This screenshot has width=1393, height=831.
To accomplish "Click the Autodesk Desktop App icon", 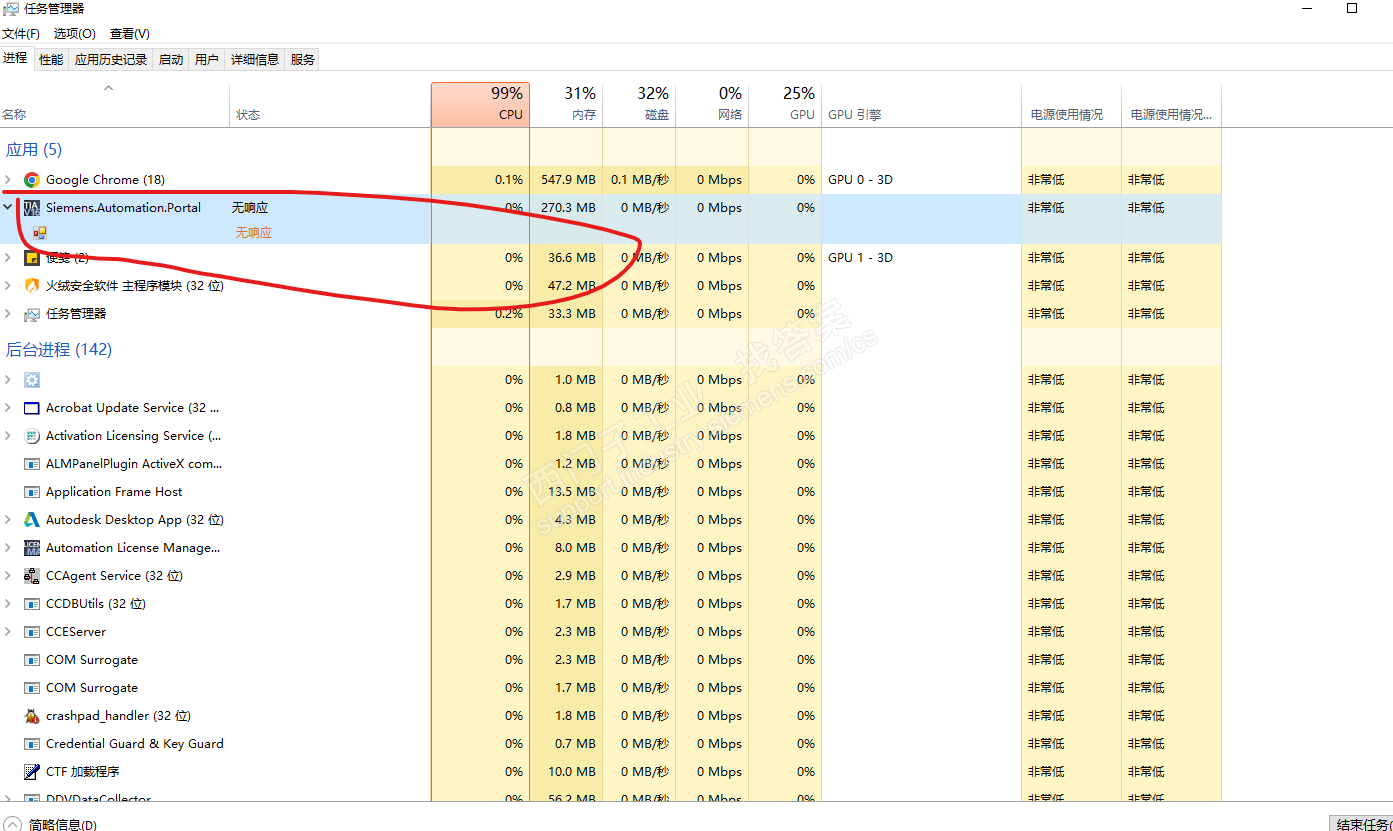I will 32,520.
